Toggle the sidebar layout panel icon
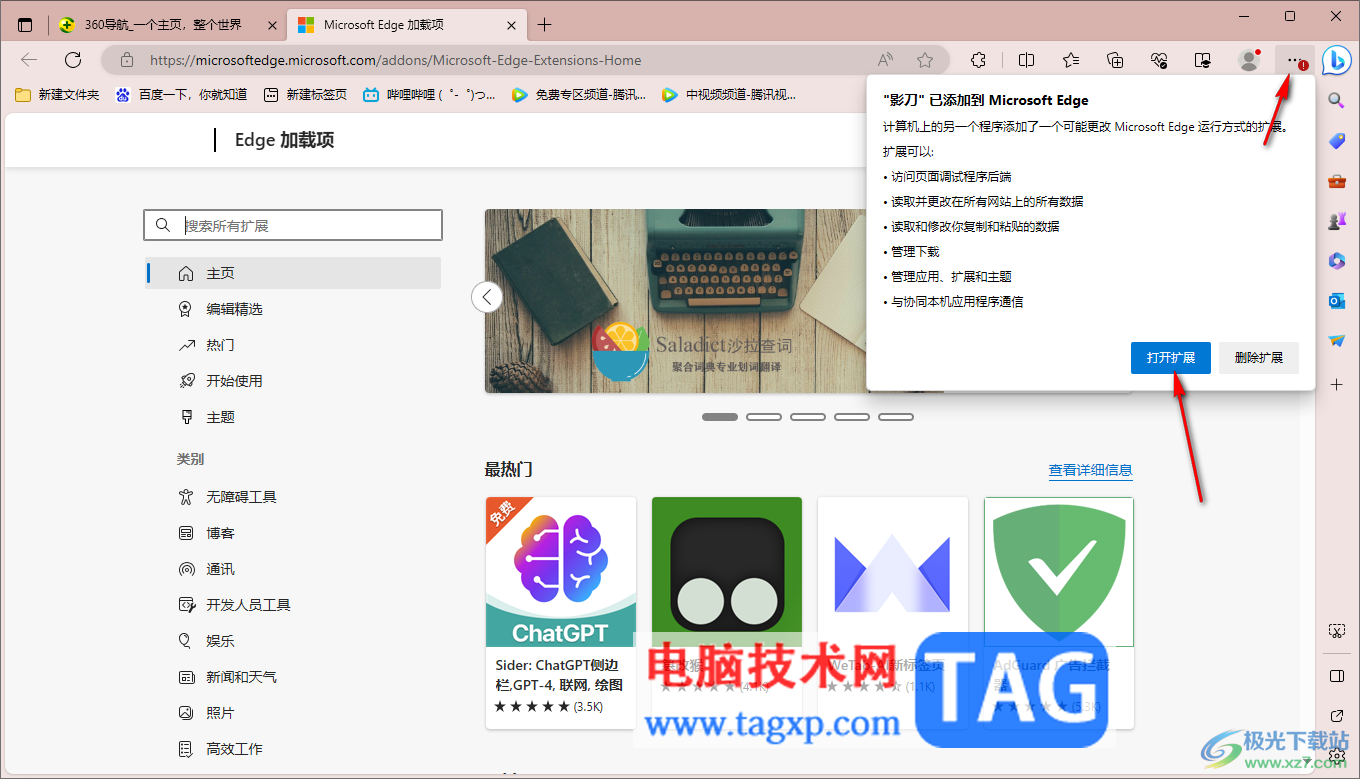The width and height of the screenshot is (1360, 779). click(1337, 676)
